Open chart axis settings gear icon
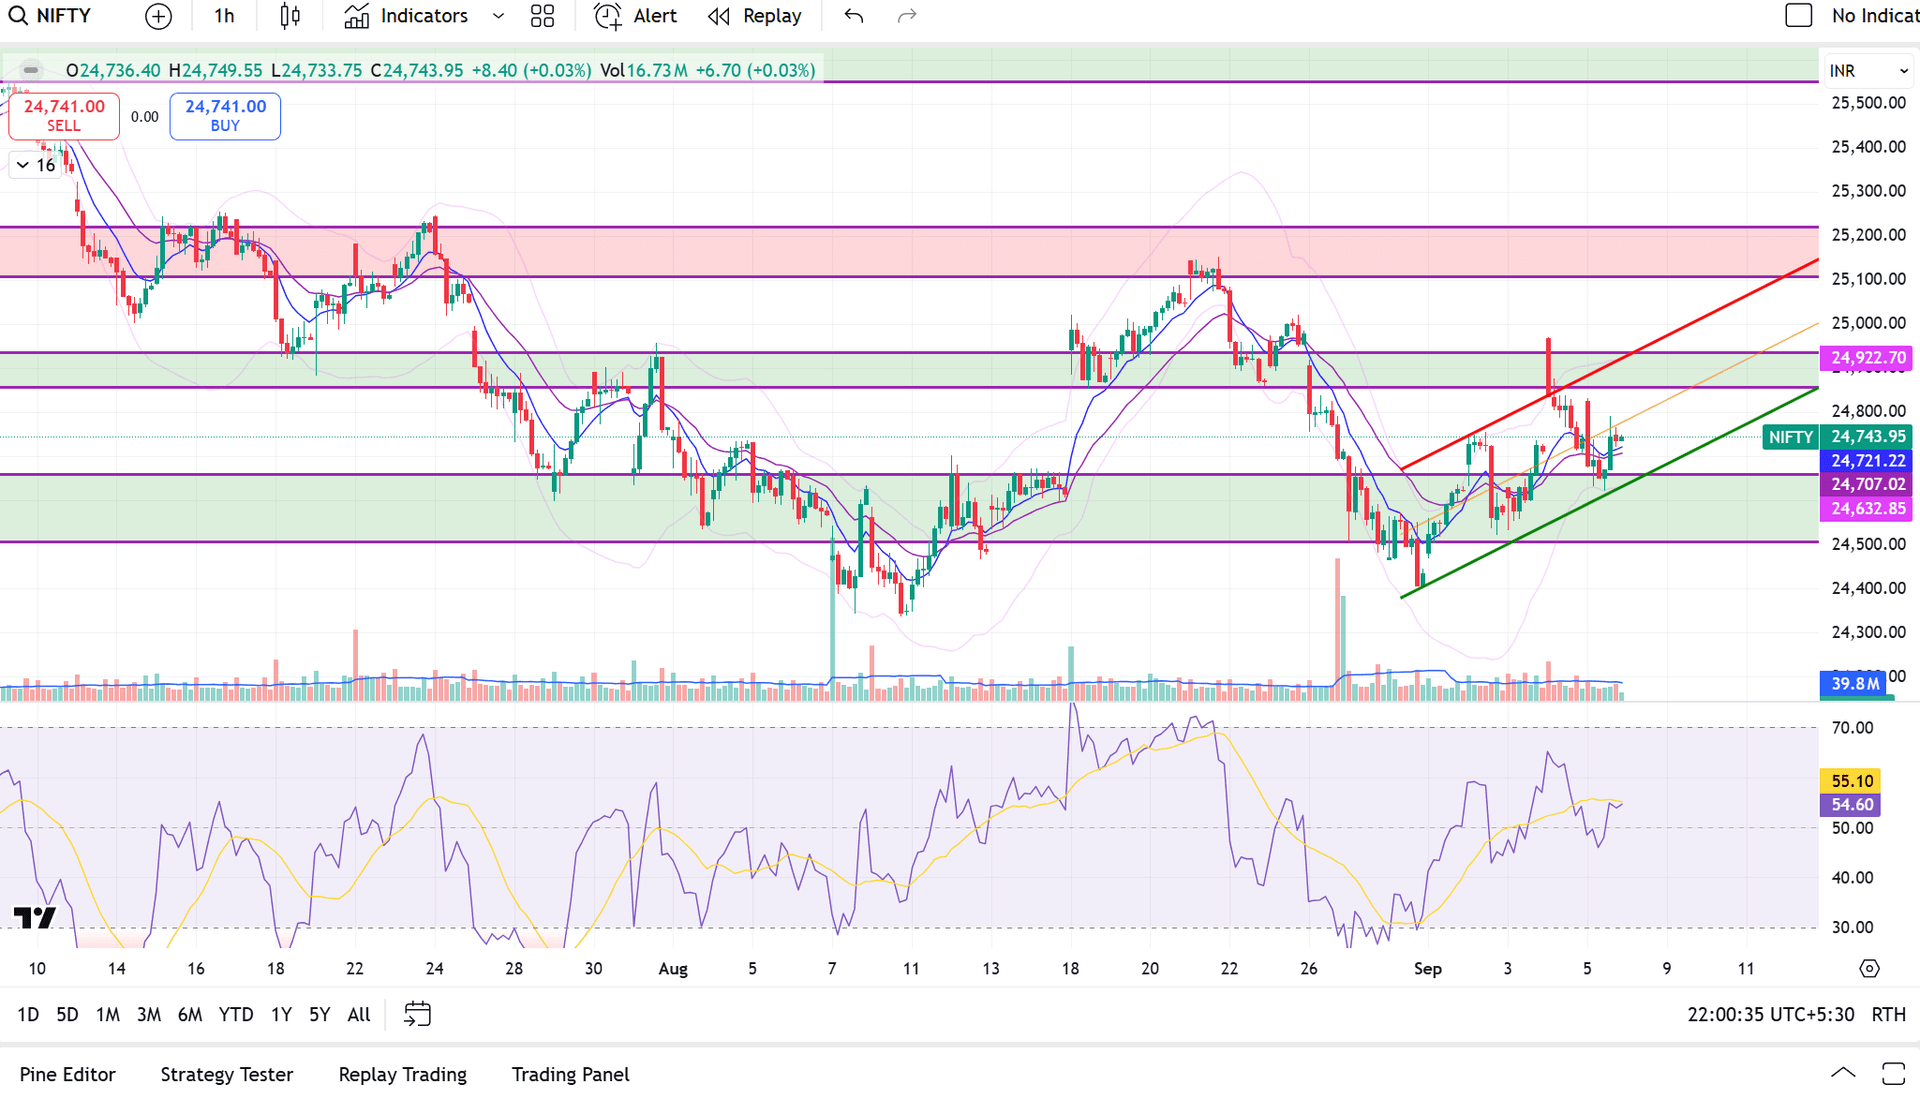The image size is (1920, 1097). [1869, 968]
